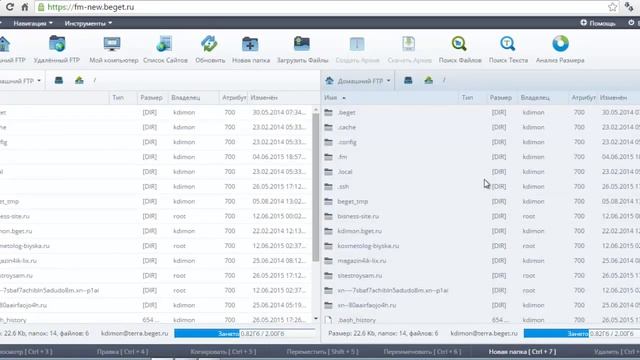640x360 pixels.
Task: Open the Инструменты menu
Action: click(x=88, y=23)
